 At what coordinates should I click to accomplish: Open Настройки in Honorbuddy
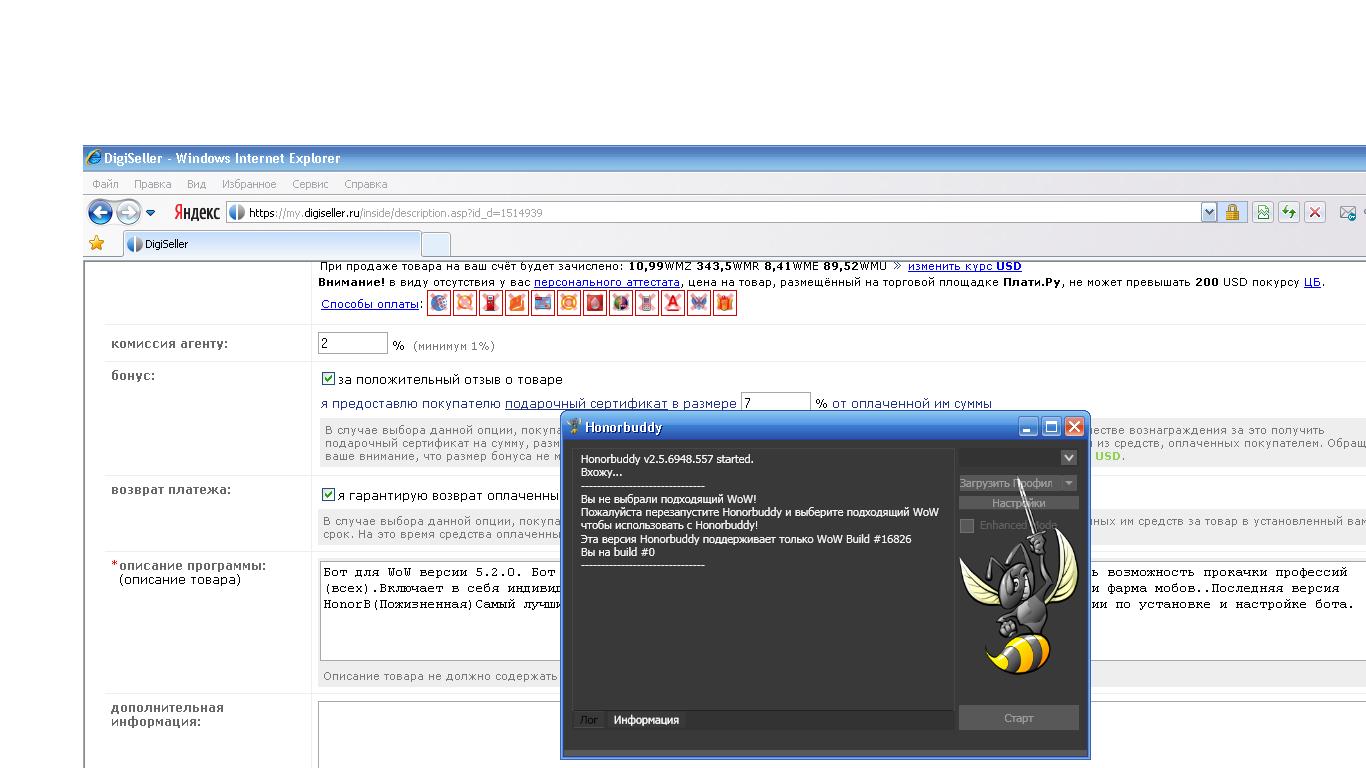[1019, 503]
